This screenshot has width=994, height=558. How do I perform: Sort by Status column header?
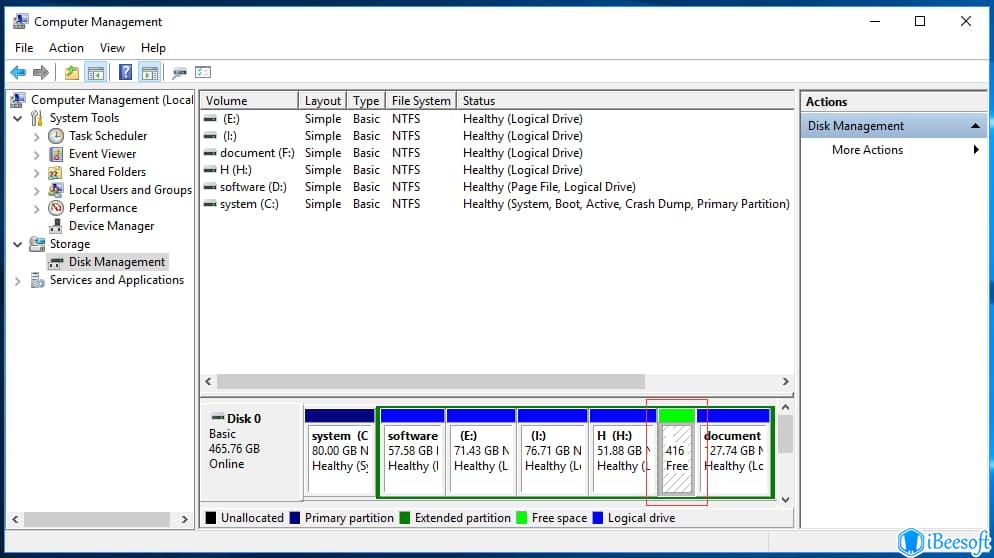tap(625, 101)
